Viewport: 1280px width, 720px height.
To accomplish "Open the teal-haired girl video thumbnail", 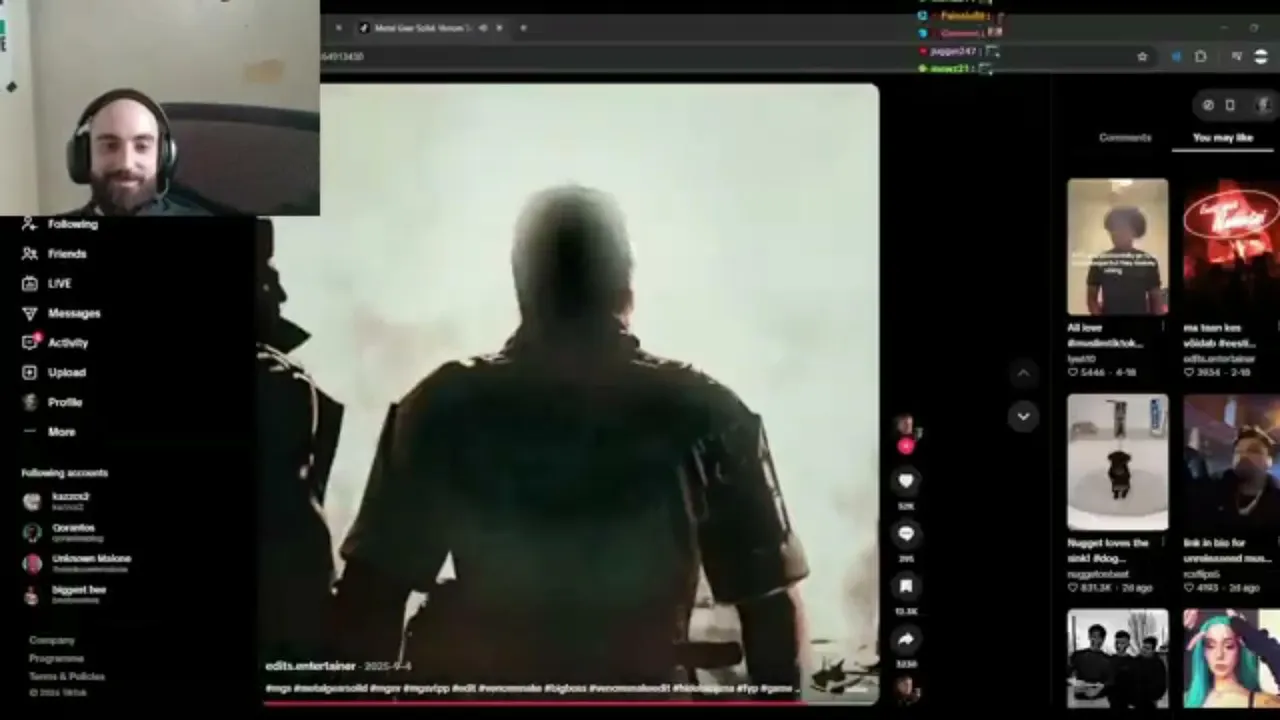I will pos(1231,658).
